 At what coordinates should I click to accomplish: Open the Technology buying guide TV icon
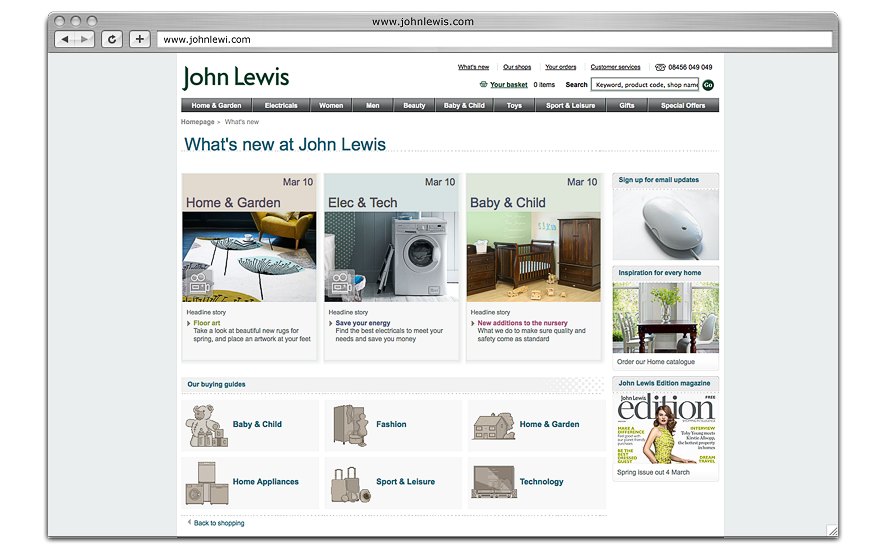click(x=493, y=482)
